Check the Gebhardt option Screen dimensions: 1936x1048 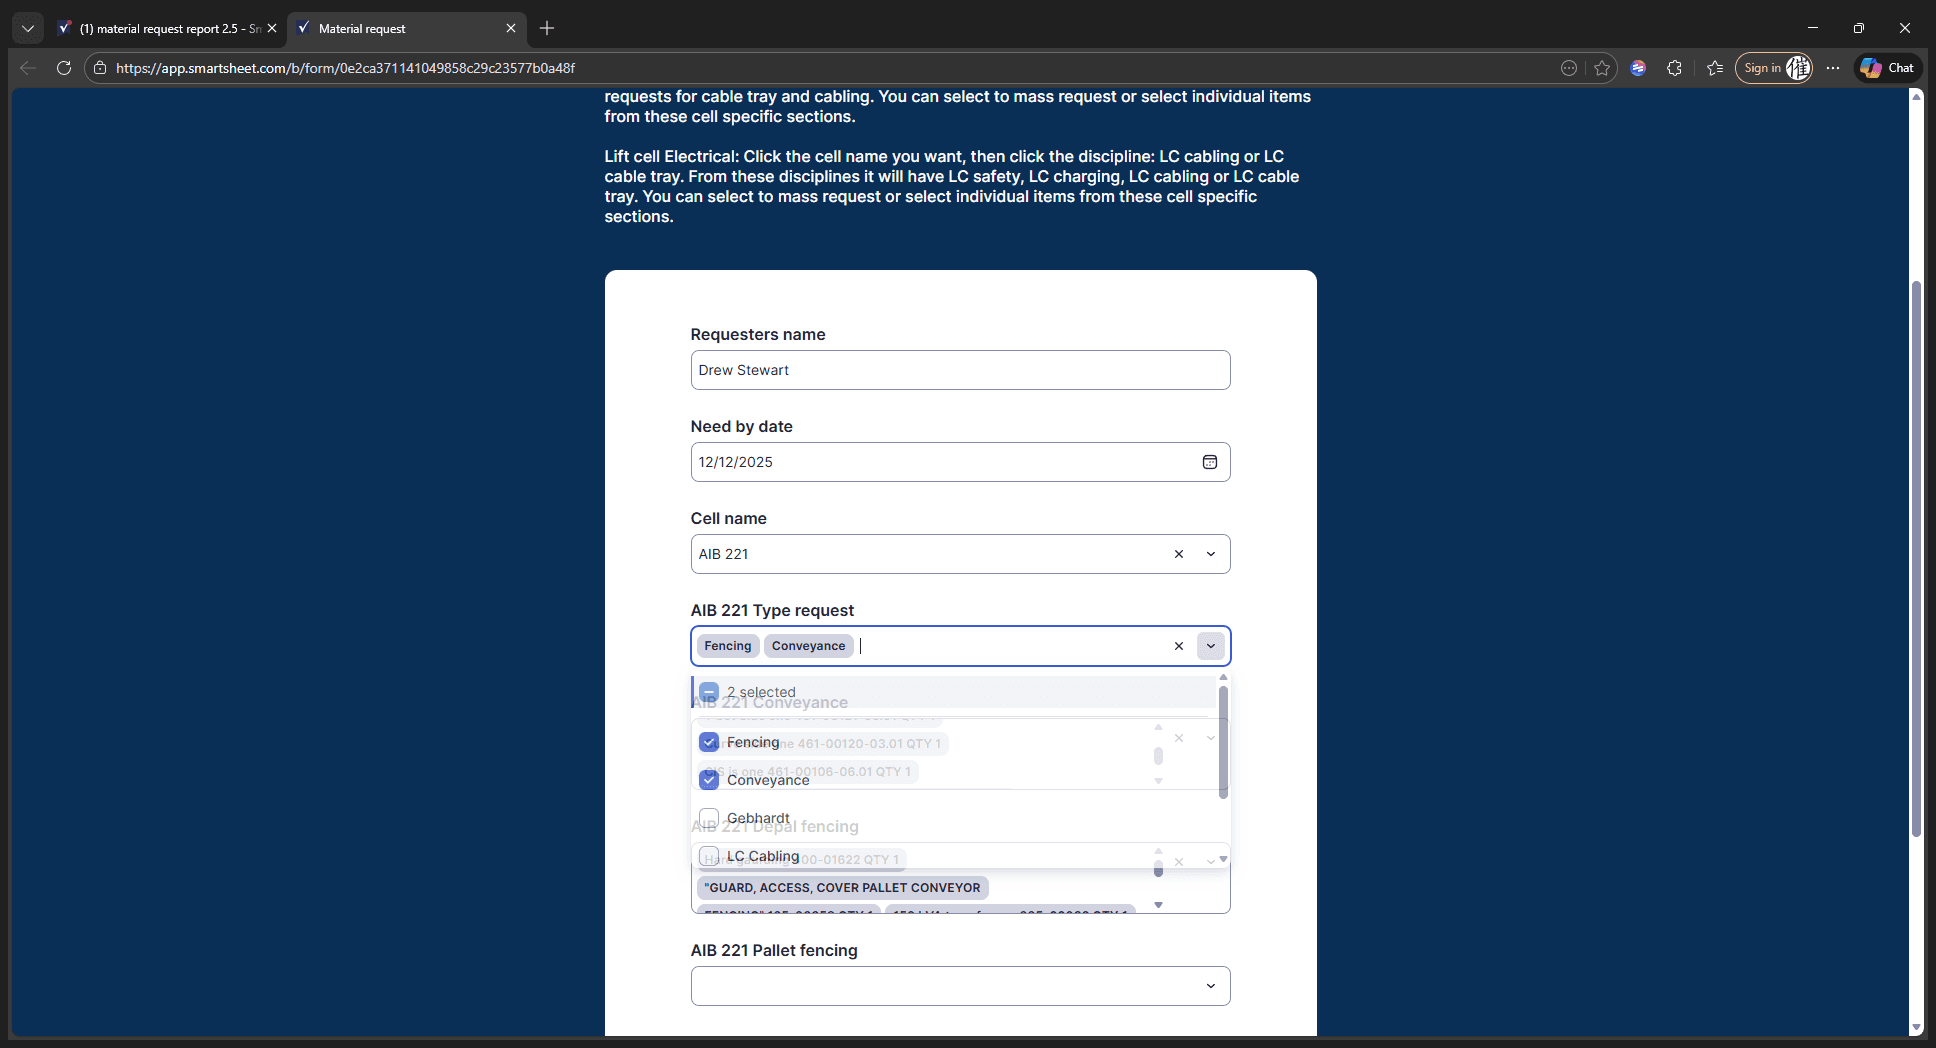point(709,818)
